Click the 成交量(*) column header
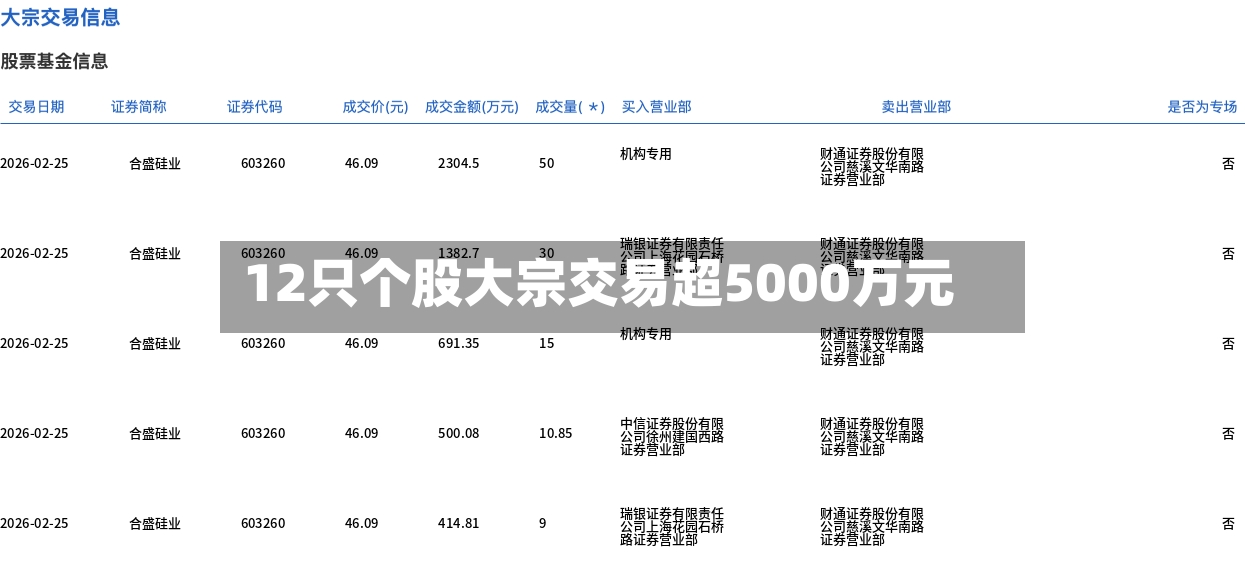 (x=570, y=106)
